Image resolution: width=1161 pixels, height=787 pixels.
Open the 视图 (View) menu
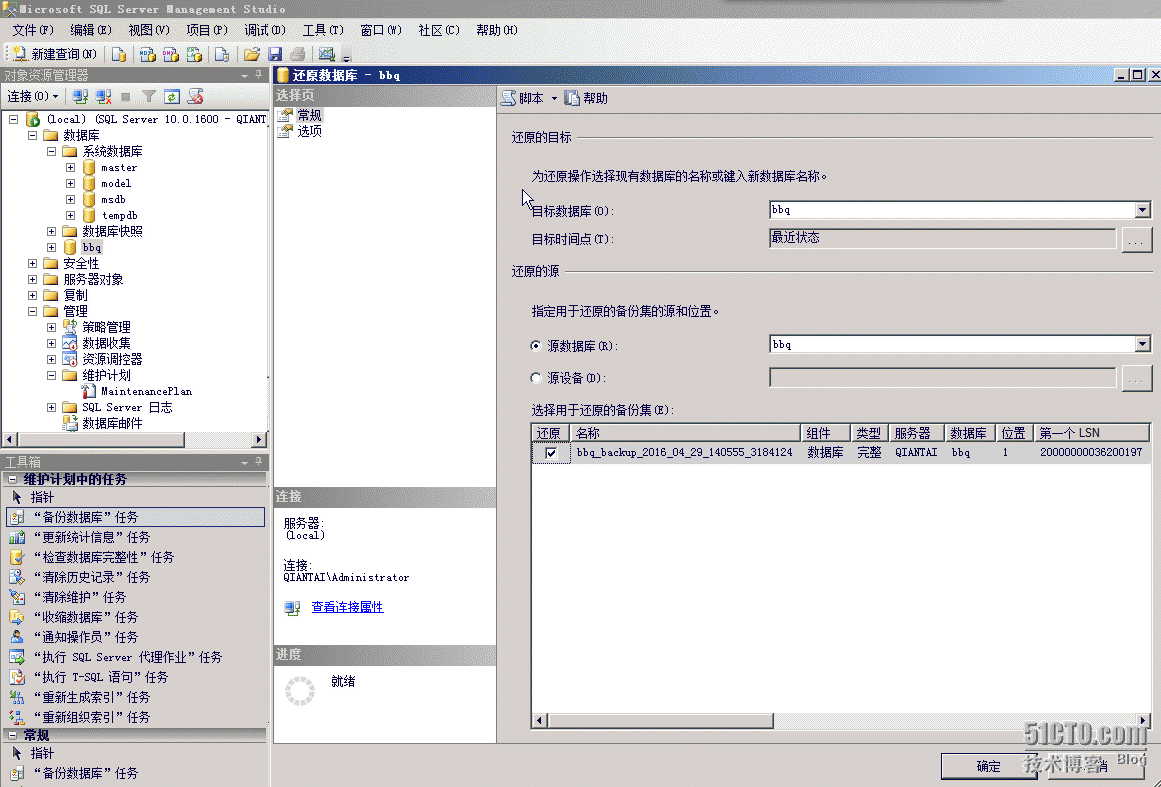click(x=148, y=30)
